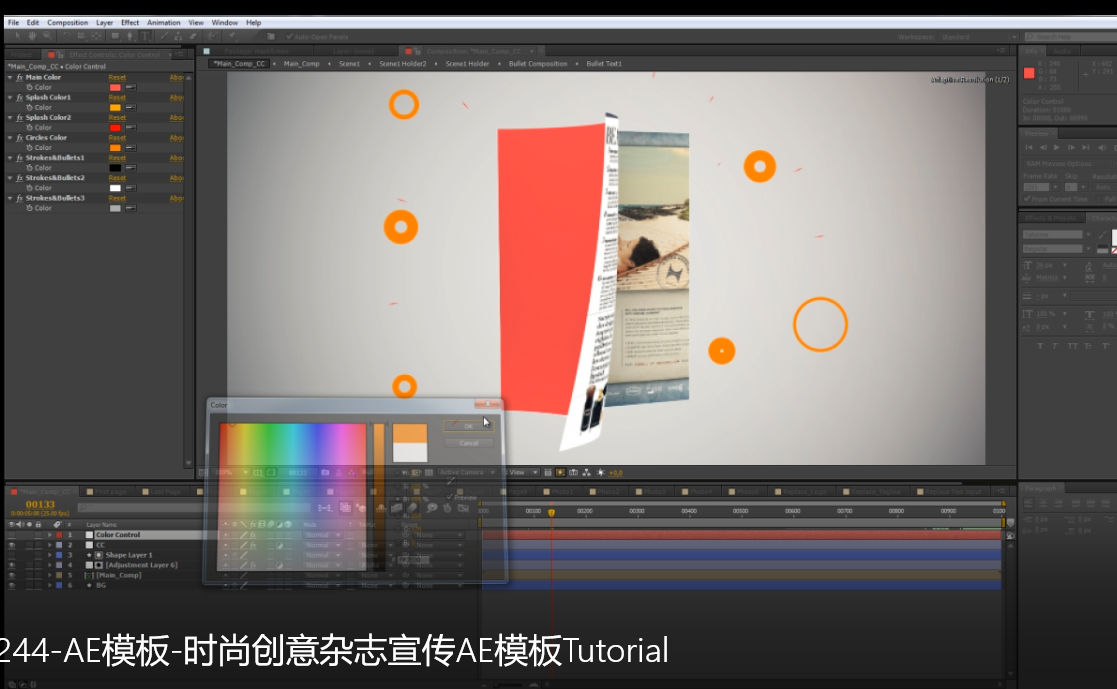Show Color Control layer video switch
This screenshot has width=1117, height=689.
[11, 535]
